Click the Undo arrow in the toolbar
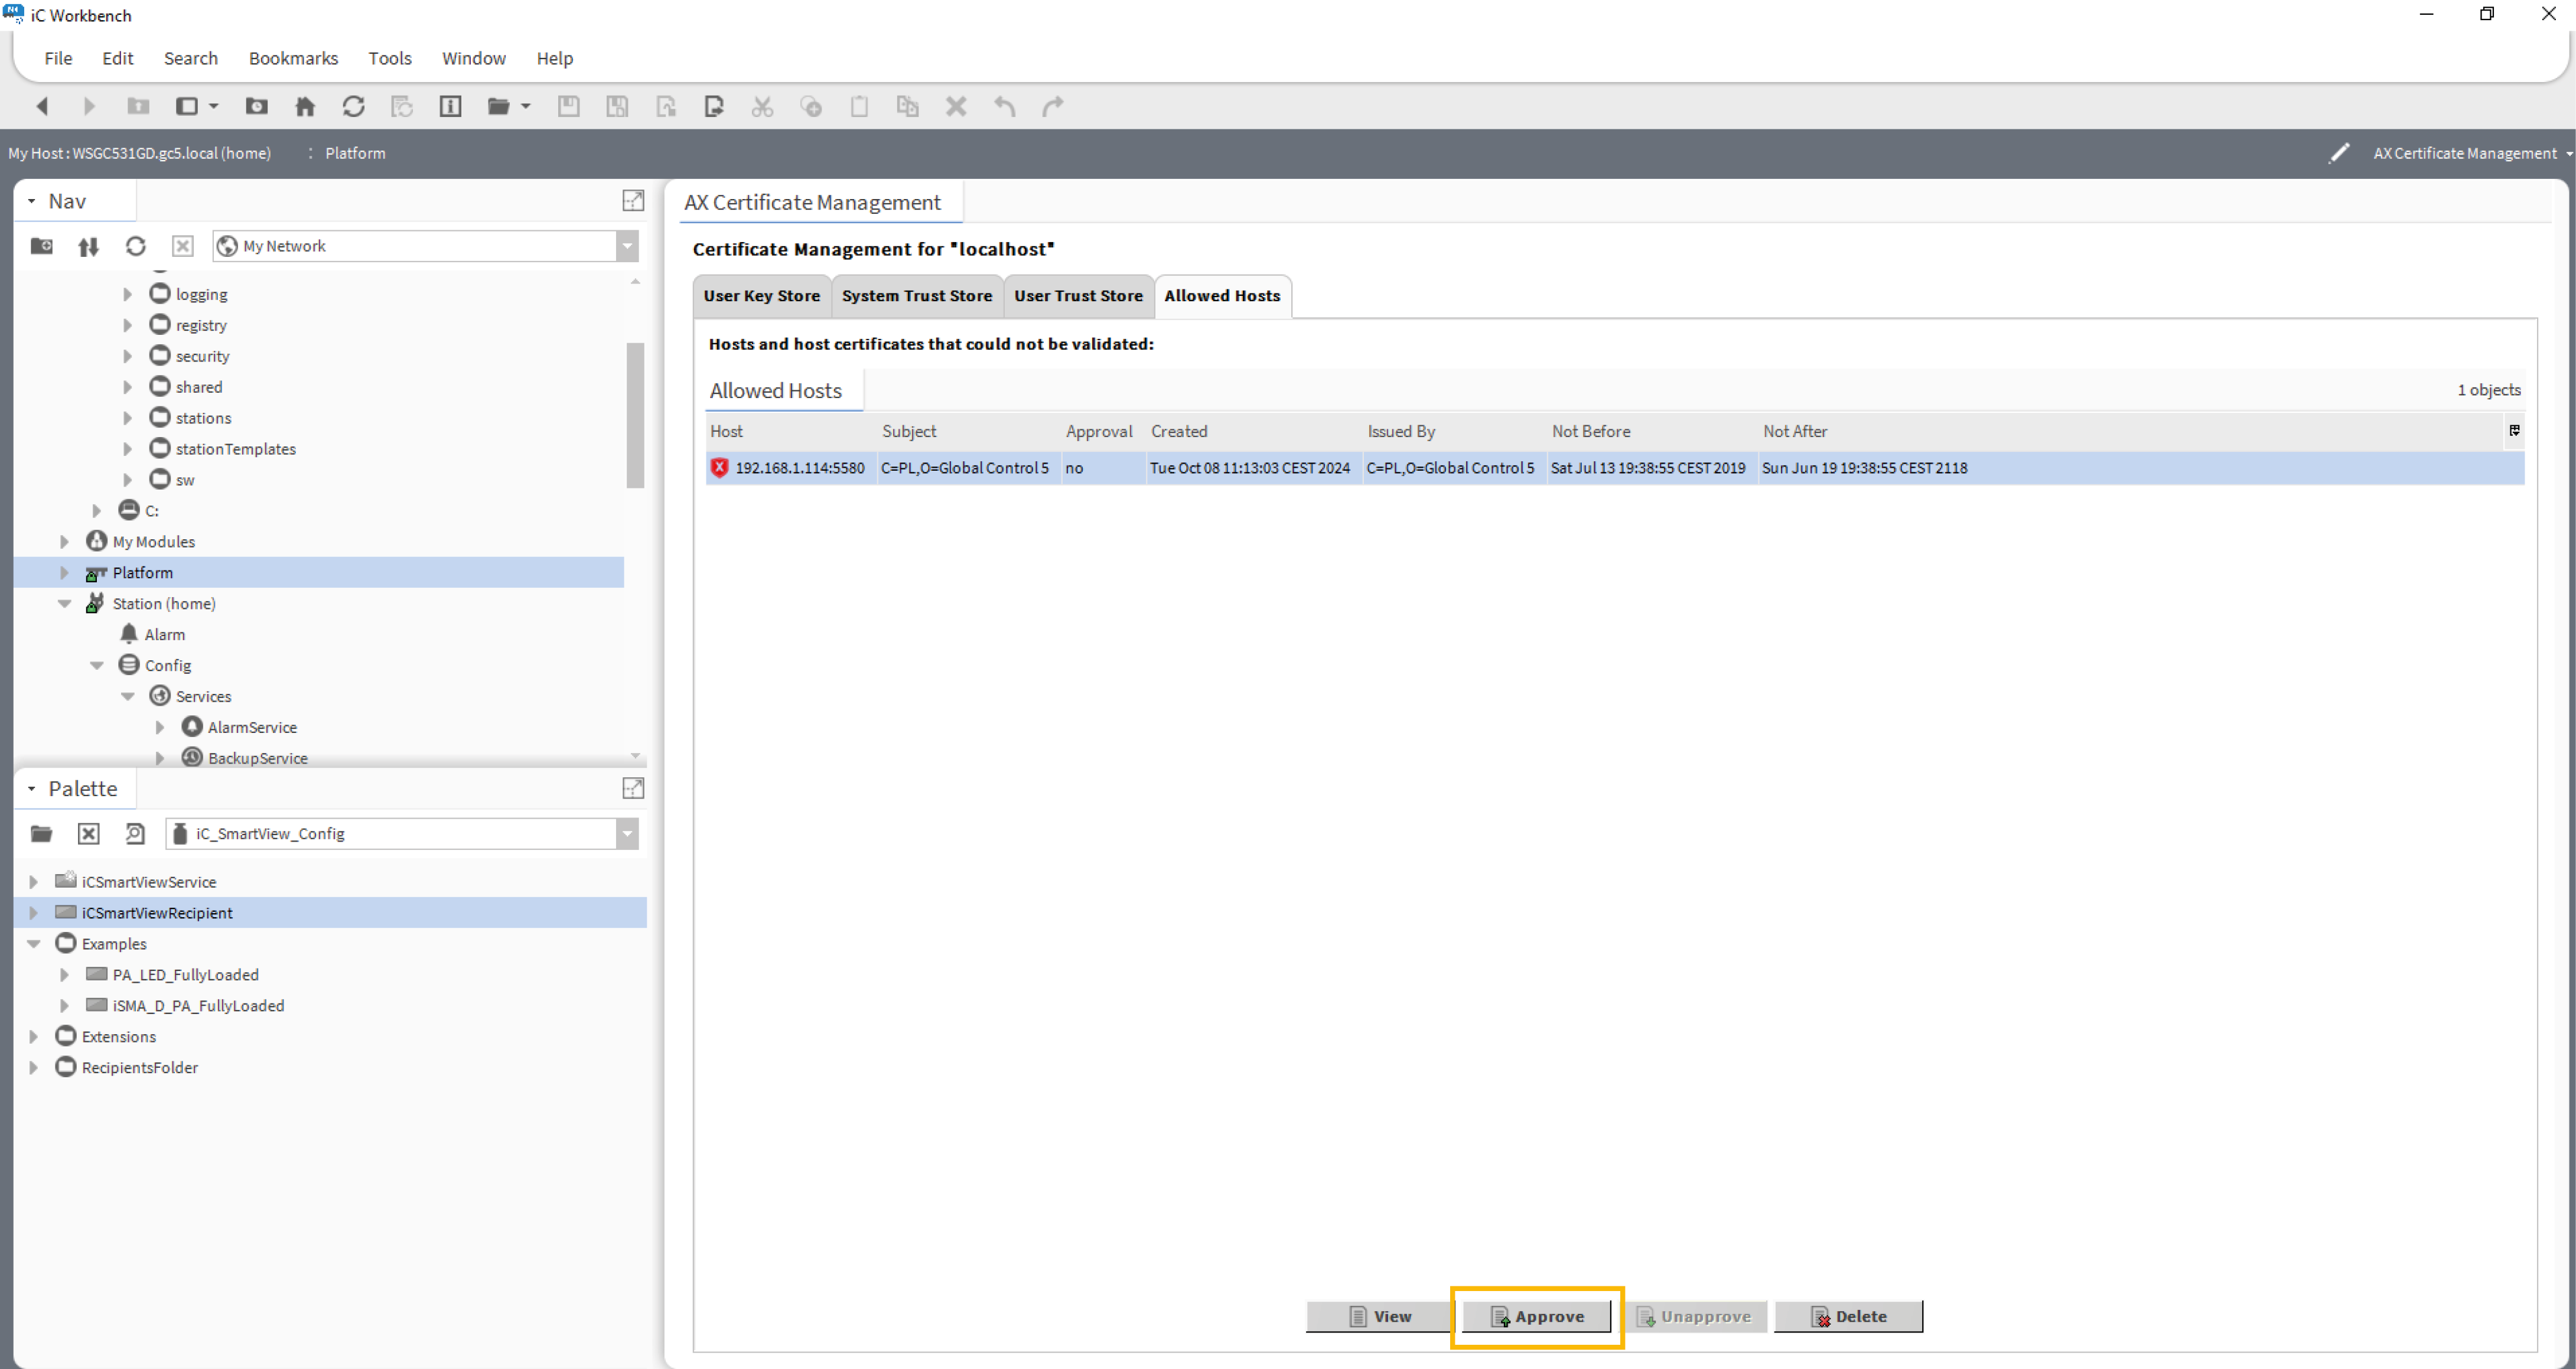This screenshot has height=1369, width=2576. [x=1005, y=106]
